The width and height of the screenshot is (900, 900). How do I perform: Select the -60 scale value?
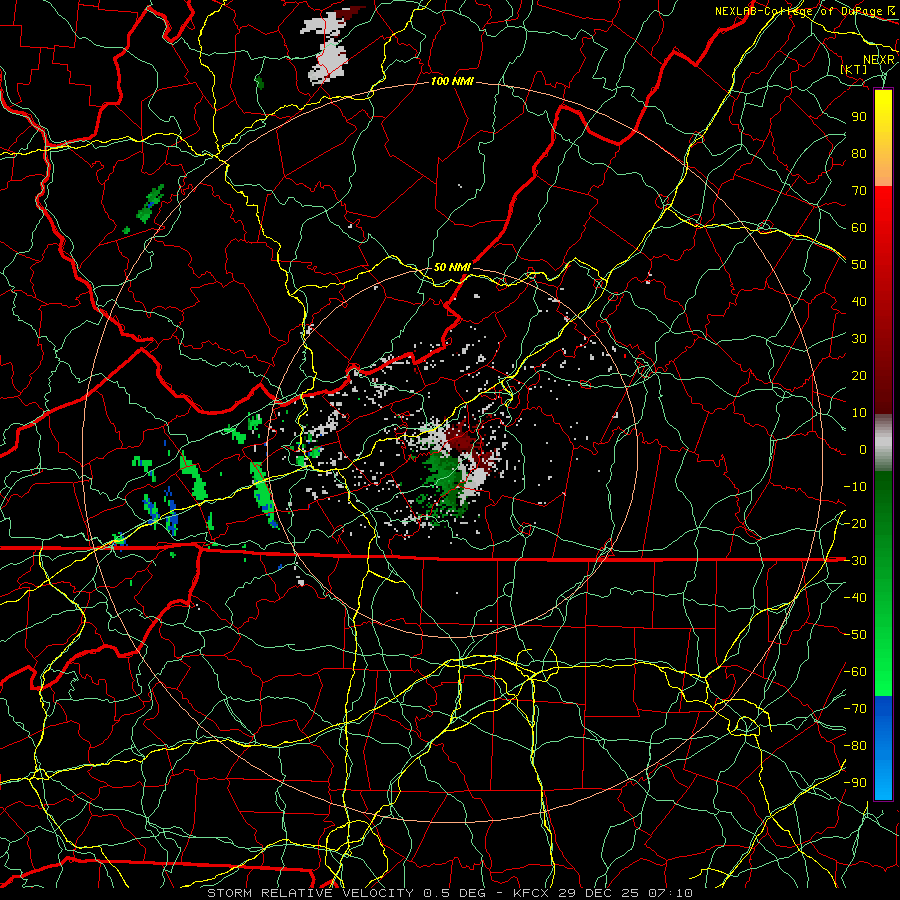(855, 672)
